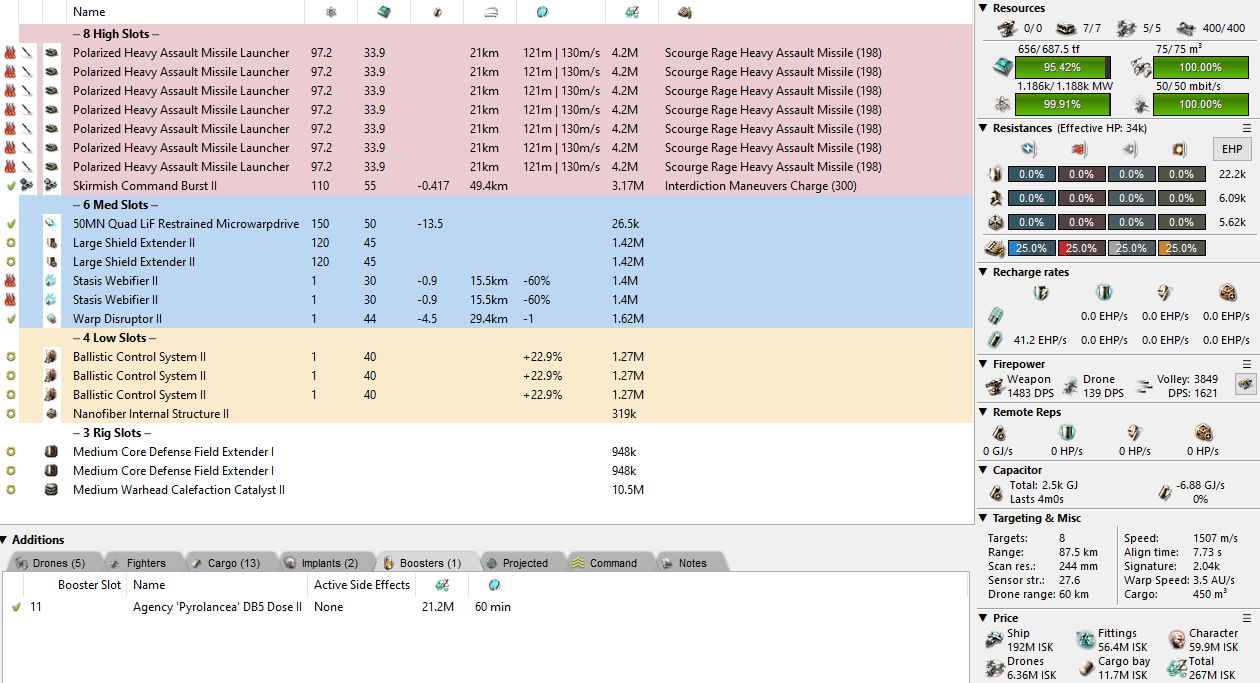Click the CPU usage icon in Resources

tap(1001, 67)
